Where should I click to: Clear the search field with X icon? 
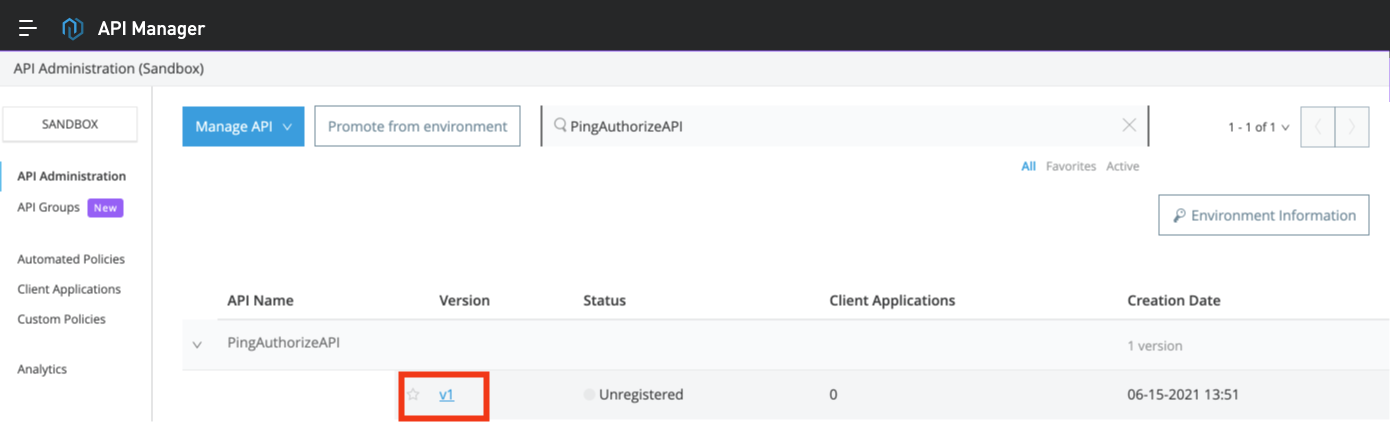(x=1129, y=126)
